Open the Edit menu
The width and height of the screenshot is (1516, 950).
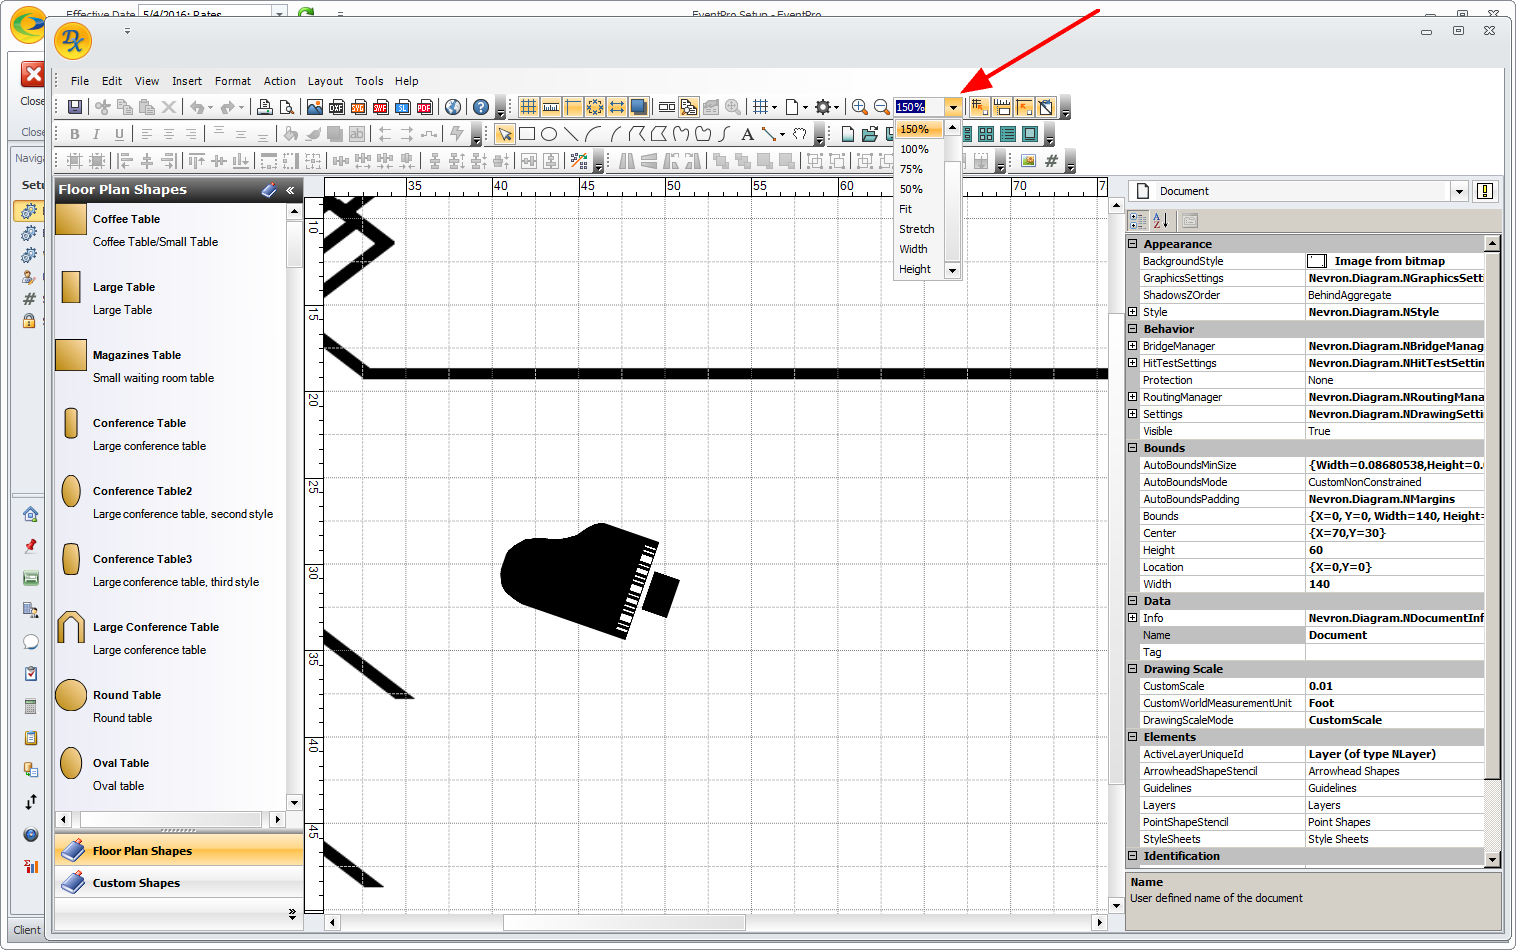112,81
